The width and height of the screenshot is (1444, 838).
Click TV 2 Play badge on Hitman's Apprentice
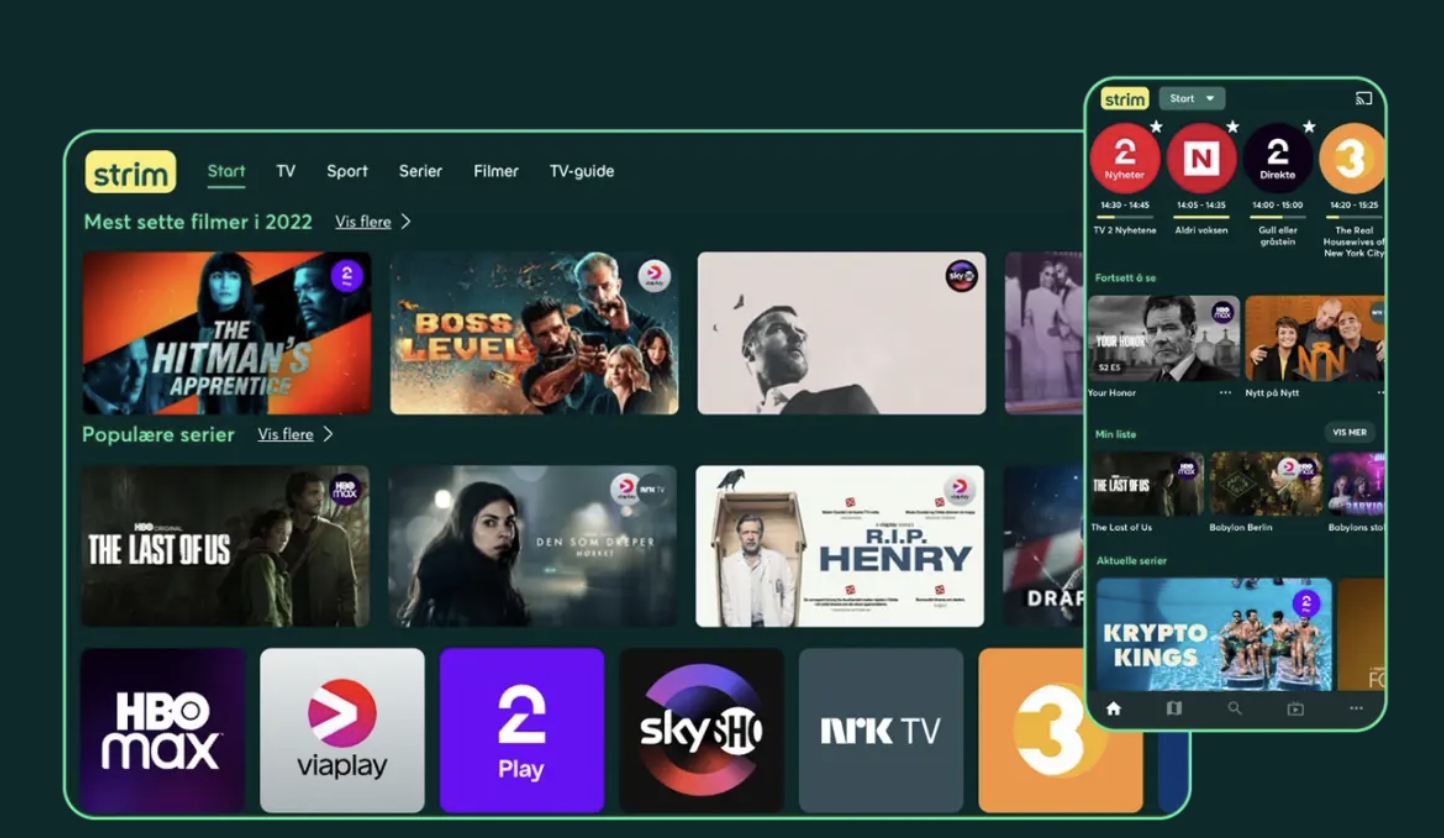point(346,276)
